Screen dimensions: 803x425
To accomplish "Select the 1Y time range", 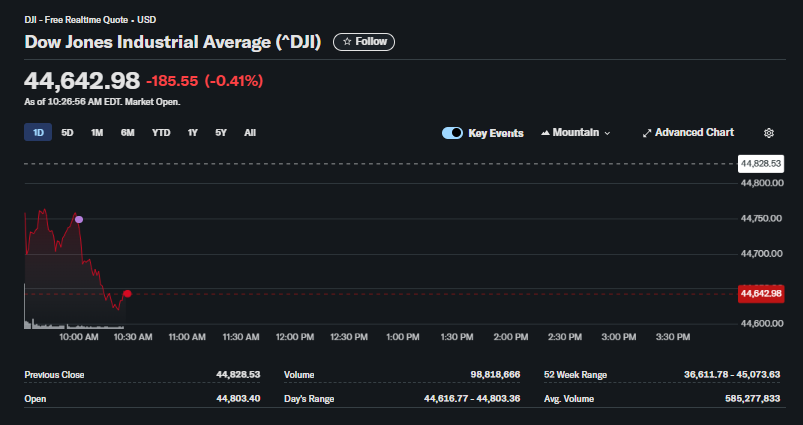I will click(192, 133).
